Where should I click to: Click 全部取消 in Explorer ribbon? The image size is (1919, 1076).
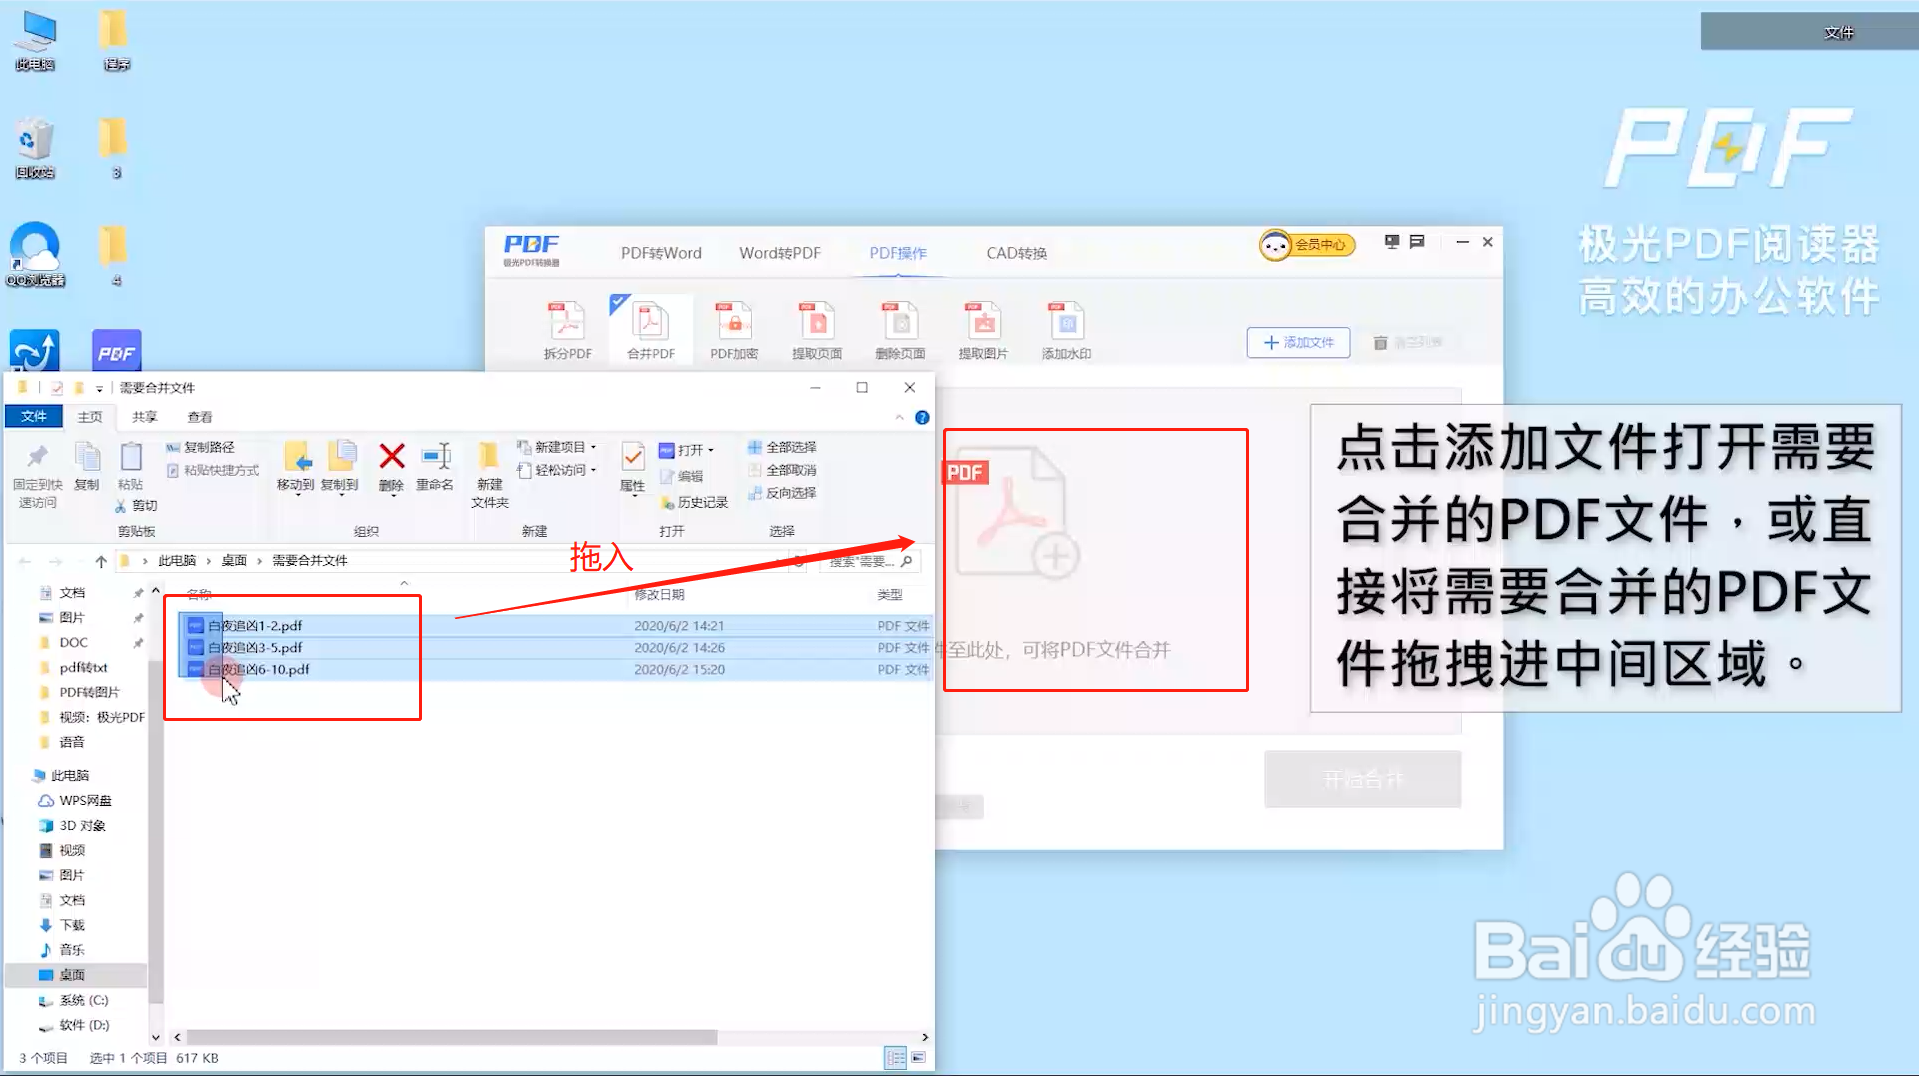(x=782, y=470)
